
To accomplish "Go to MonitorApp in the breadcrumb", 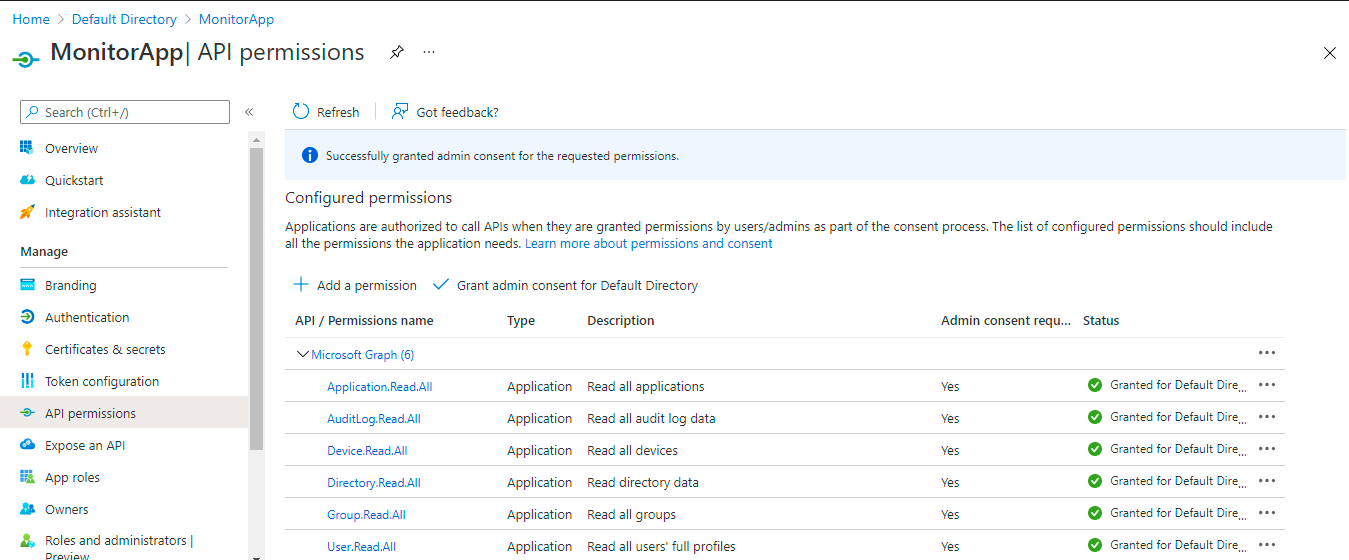I will tap(236, 19).
